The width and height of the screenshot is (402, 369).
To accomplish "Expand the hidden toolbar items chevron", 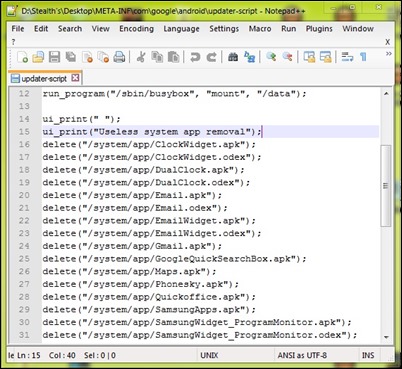I will pos(389,54).
